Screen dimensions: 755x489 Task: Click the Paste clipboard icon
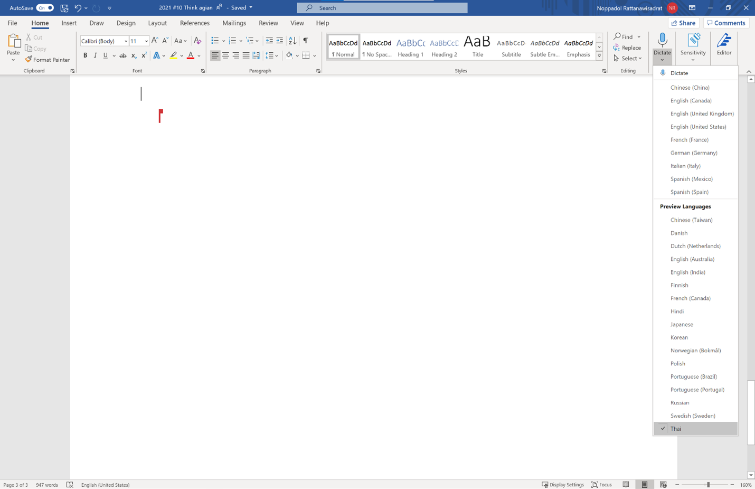(13, 42)
